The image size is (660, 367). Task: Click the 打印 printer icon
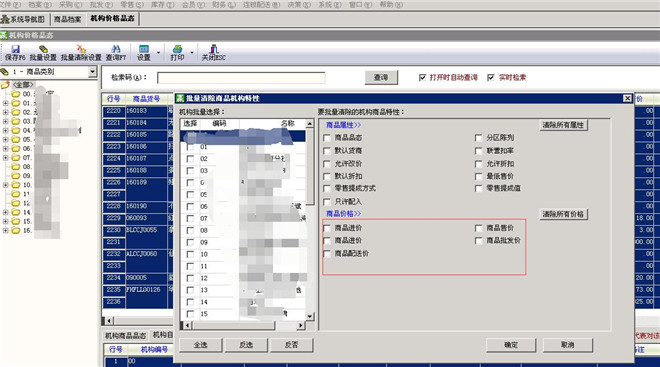[x=177, y=49]
